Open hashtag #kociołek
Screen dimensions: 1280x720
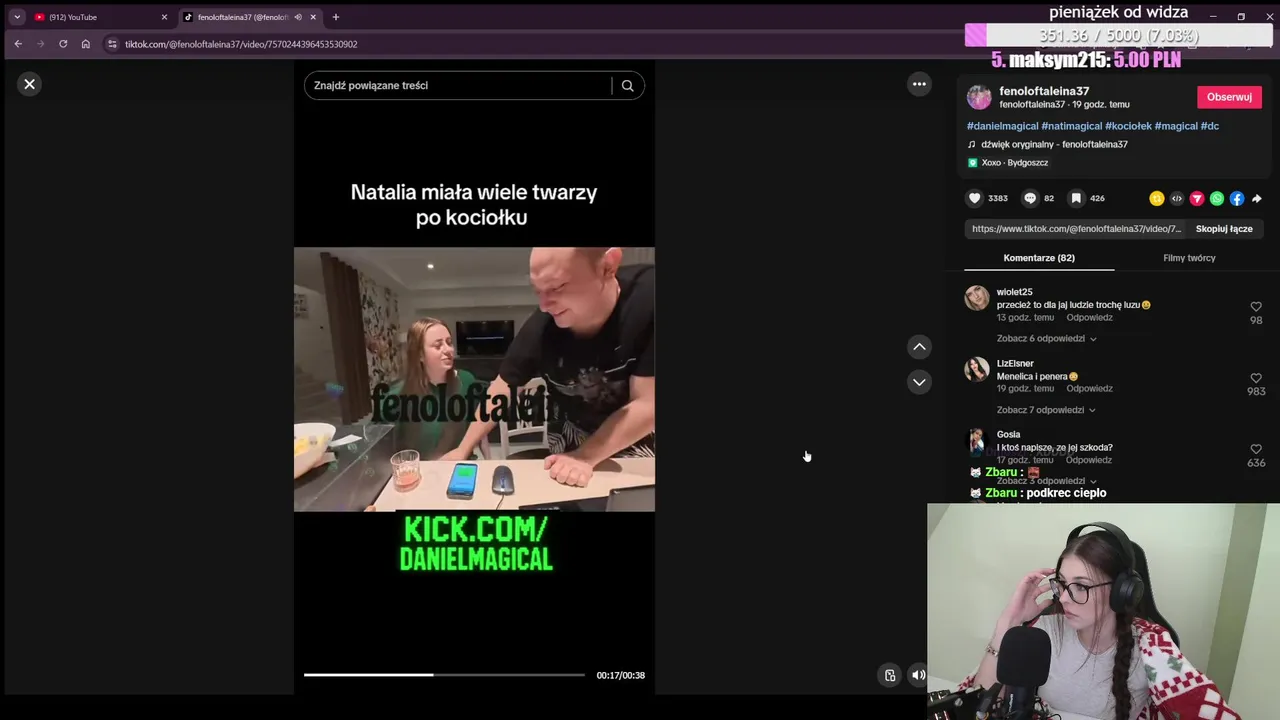click(1128, 126)
